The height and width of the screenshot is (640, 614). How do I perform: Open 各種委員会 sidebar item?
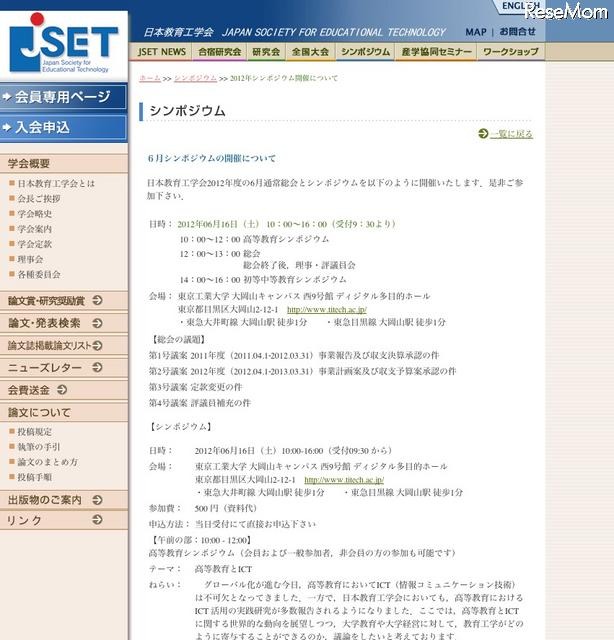(x=39, y=274)
